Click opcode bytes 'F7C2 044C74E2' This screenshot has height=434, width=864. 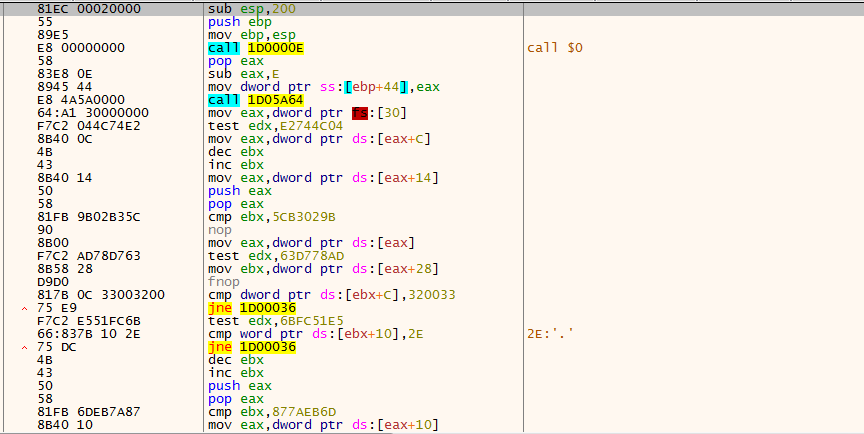click(89, 126)
